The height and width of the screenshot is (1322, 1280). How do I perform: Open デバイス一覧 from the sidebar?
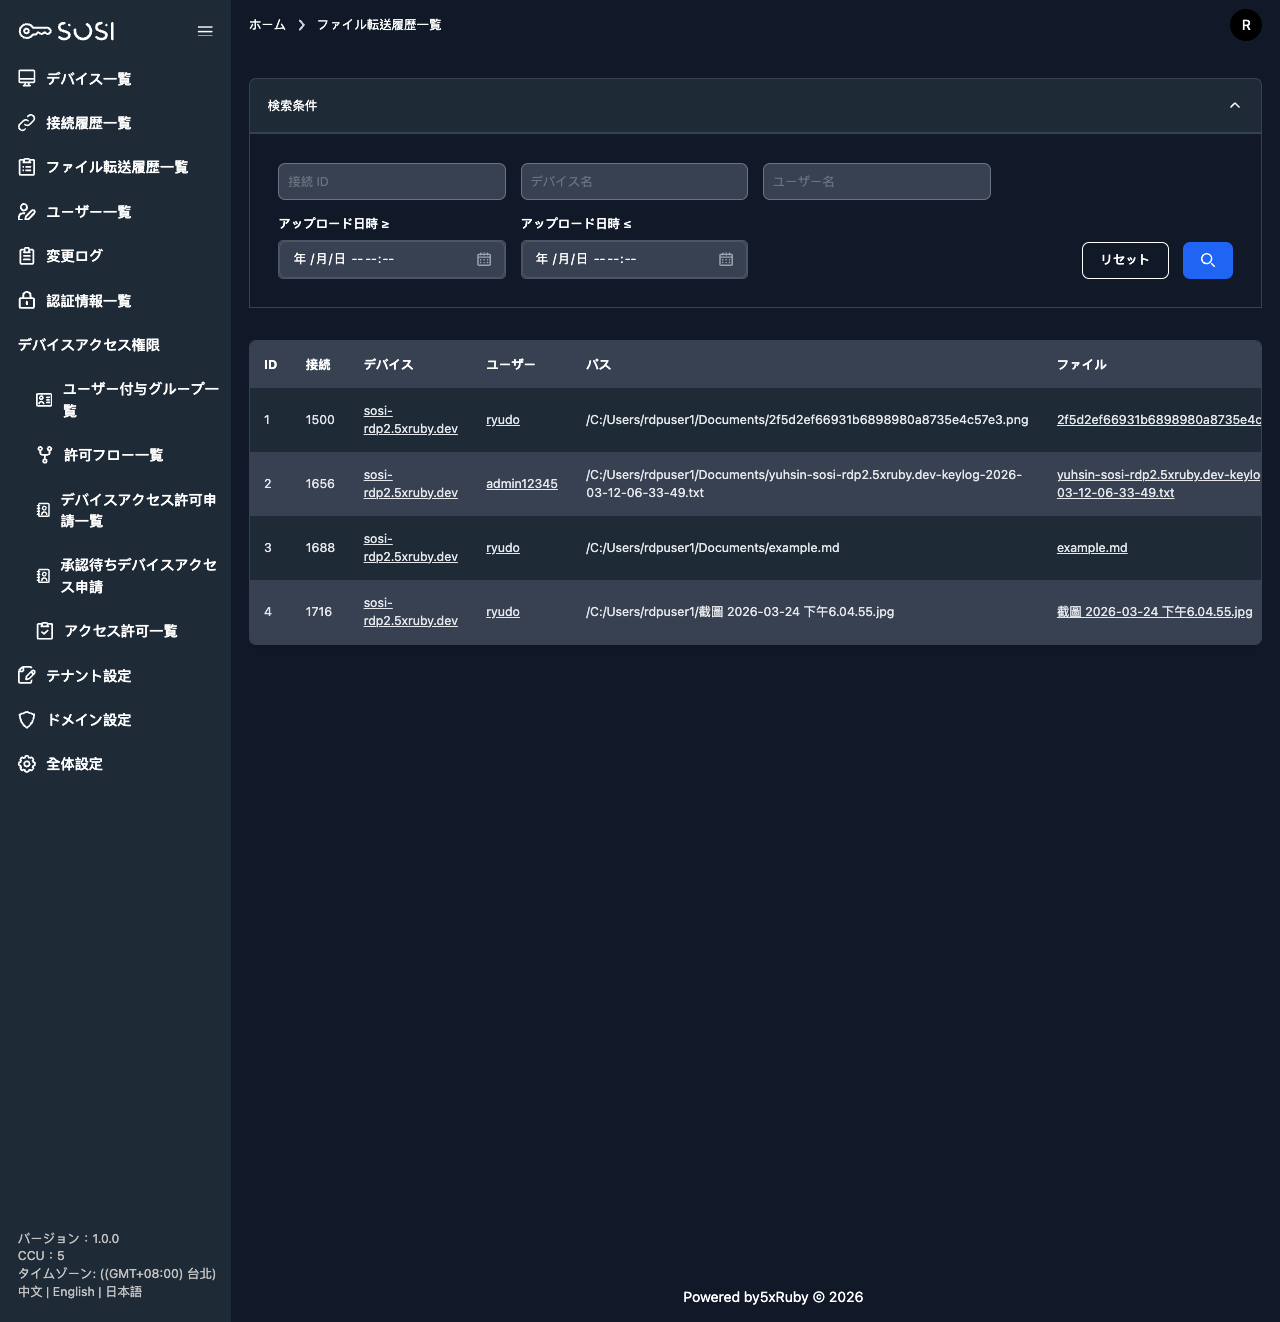click(88, 79)
